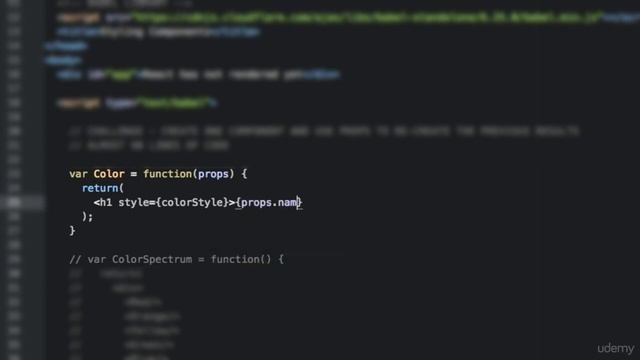
Task: Click '{props.nam}' expression text
Action: click(x=269, y=202)
